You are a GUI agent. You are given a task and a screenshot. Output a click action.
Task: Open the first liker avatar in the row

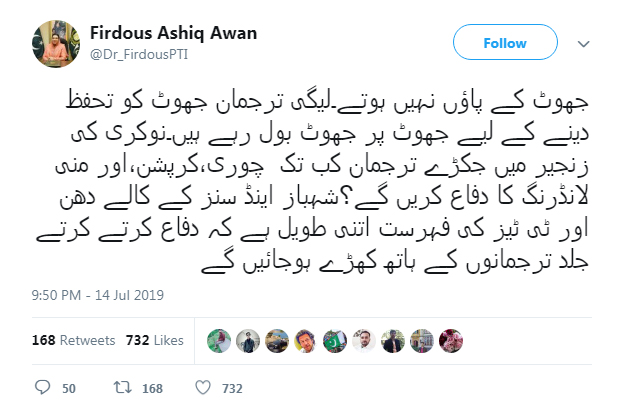(x=219, y=341)
